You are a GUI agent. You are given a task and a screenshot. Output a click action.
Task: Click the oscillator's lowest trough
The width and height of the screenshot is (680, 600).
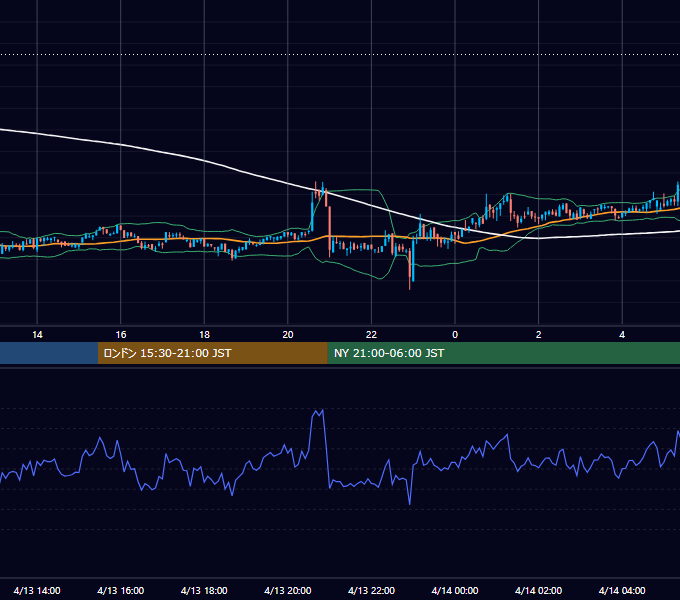tap(410, 502)
